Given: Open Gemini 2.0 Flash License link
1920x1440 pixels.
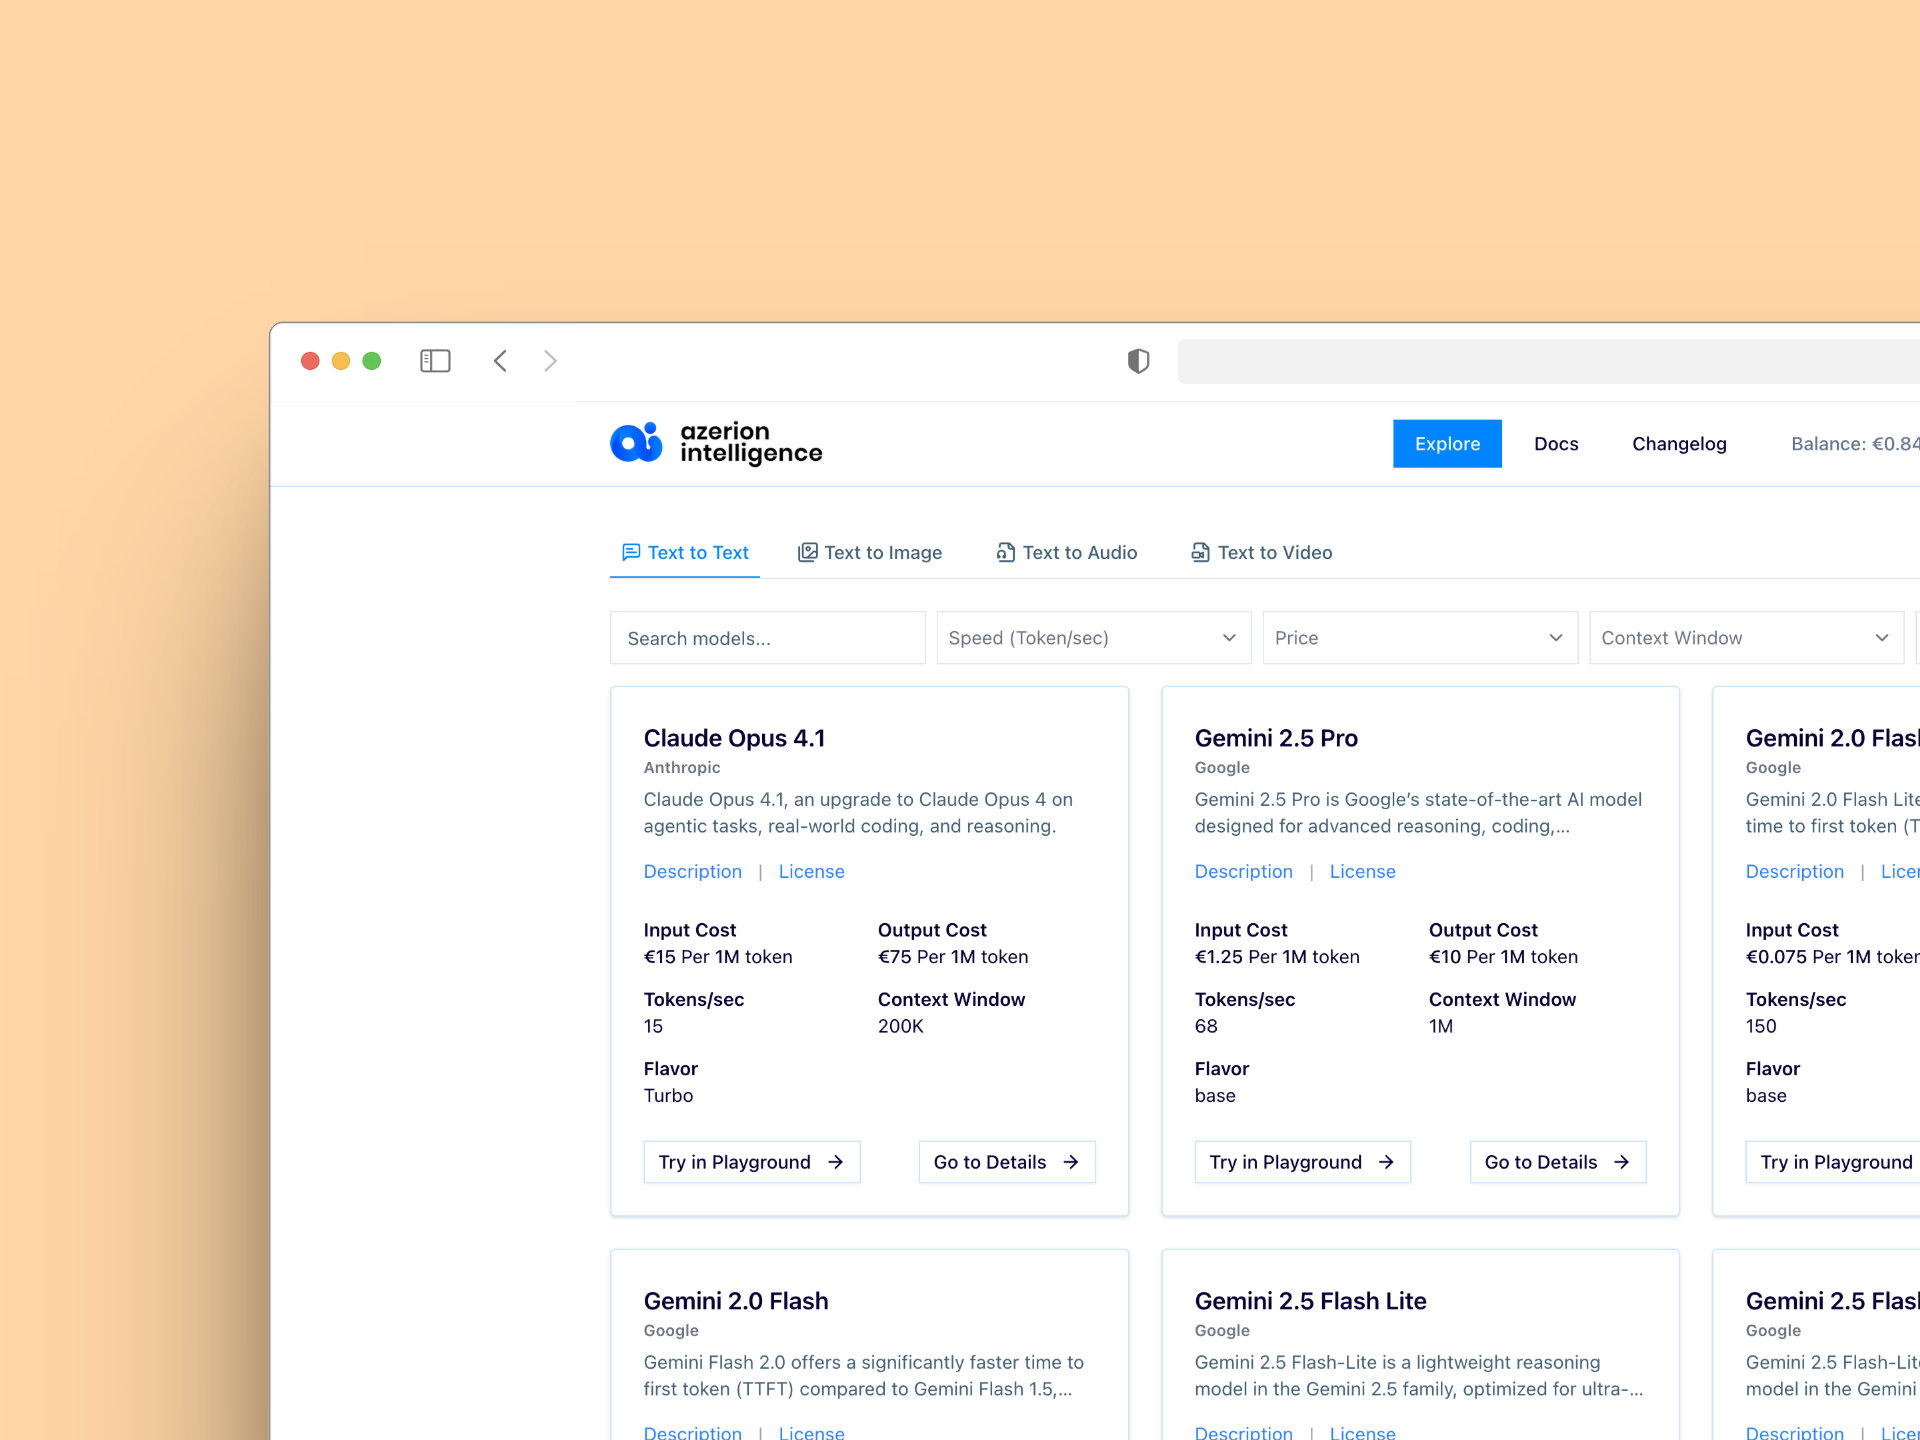Looking at the screenshot, I should click(812, 1432).
